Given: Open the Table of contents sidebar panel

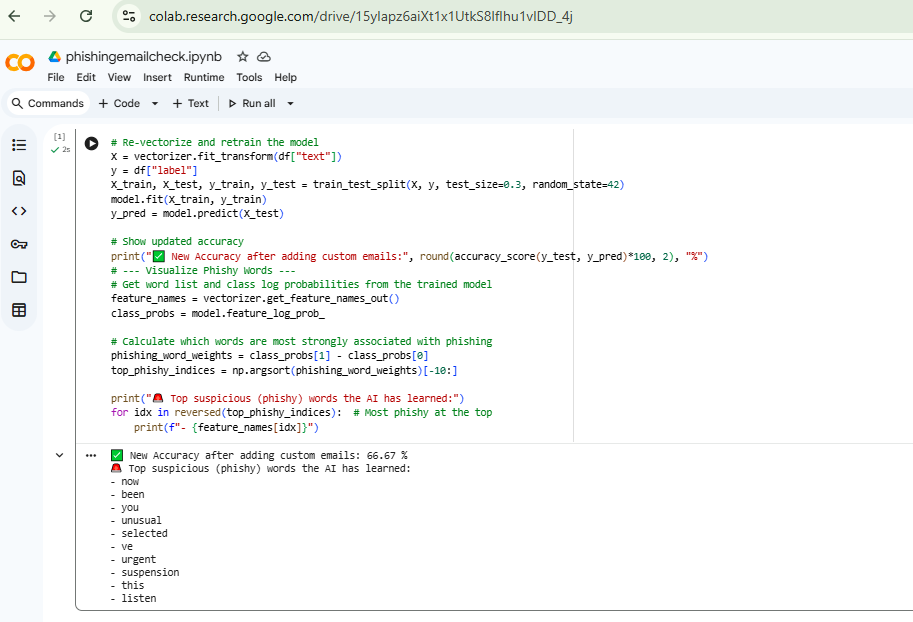Looking at the screenshot, I should (18, 145).
